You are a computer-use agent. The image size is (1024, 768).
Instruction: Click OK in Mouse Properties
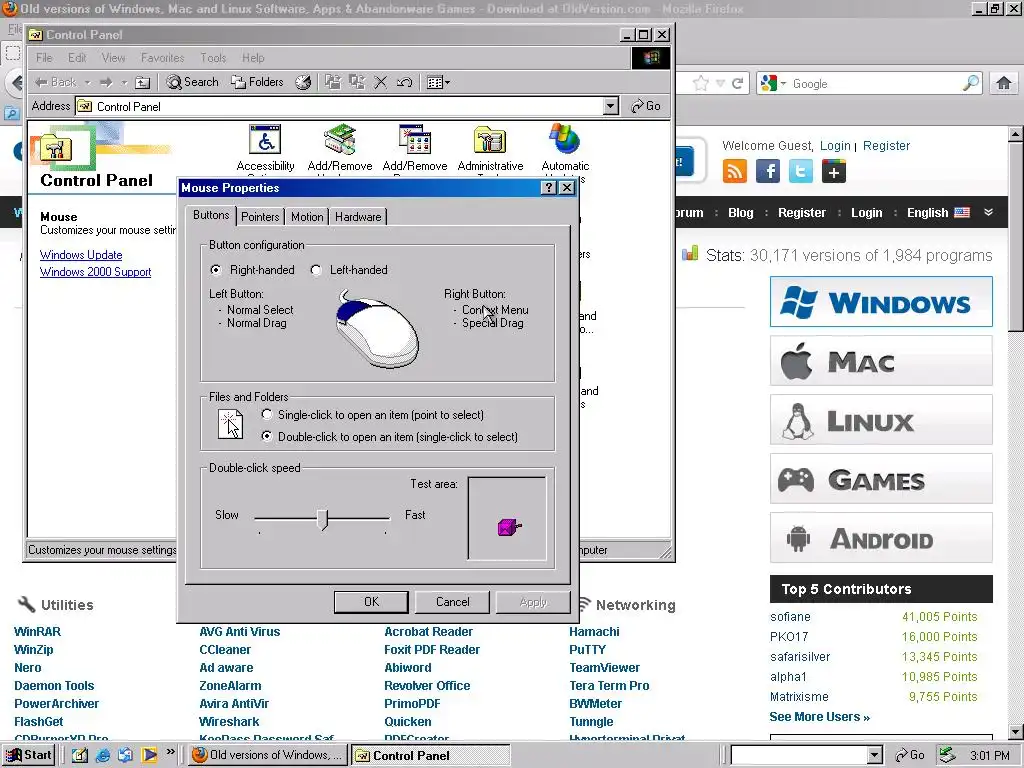(x=371, y=601)
